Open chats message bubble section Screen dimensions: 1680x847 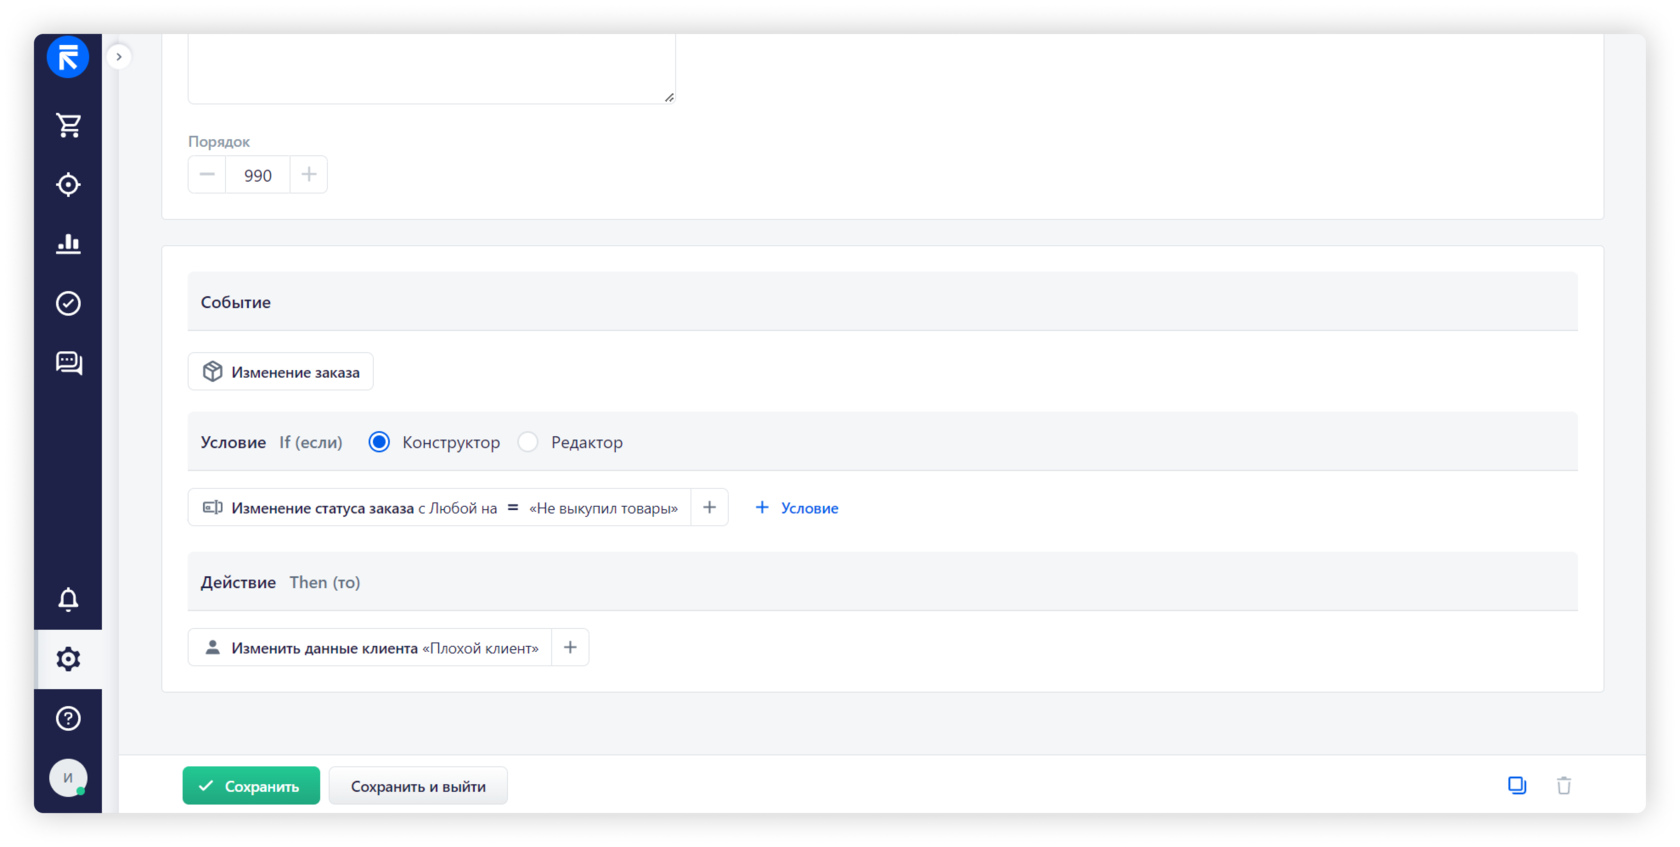(68, 362)
